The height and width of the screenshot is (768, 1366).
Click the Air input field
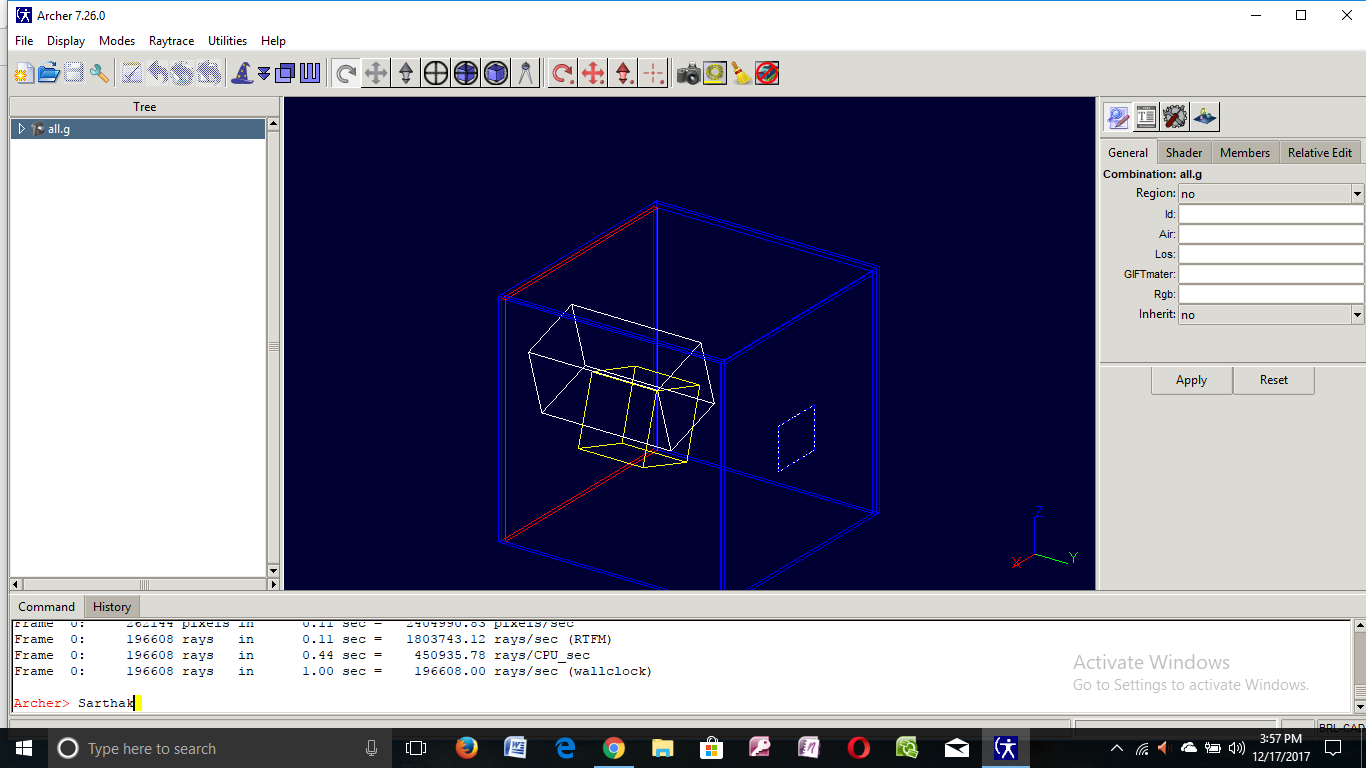tap(1271, 234)
